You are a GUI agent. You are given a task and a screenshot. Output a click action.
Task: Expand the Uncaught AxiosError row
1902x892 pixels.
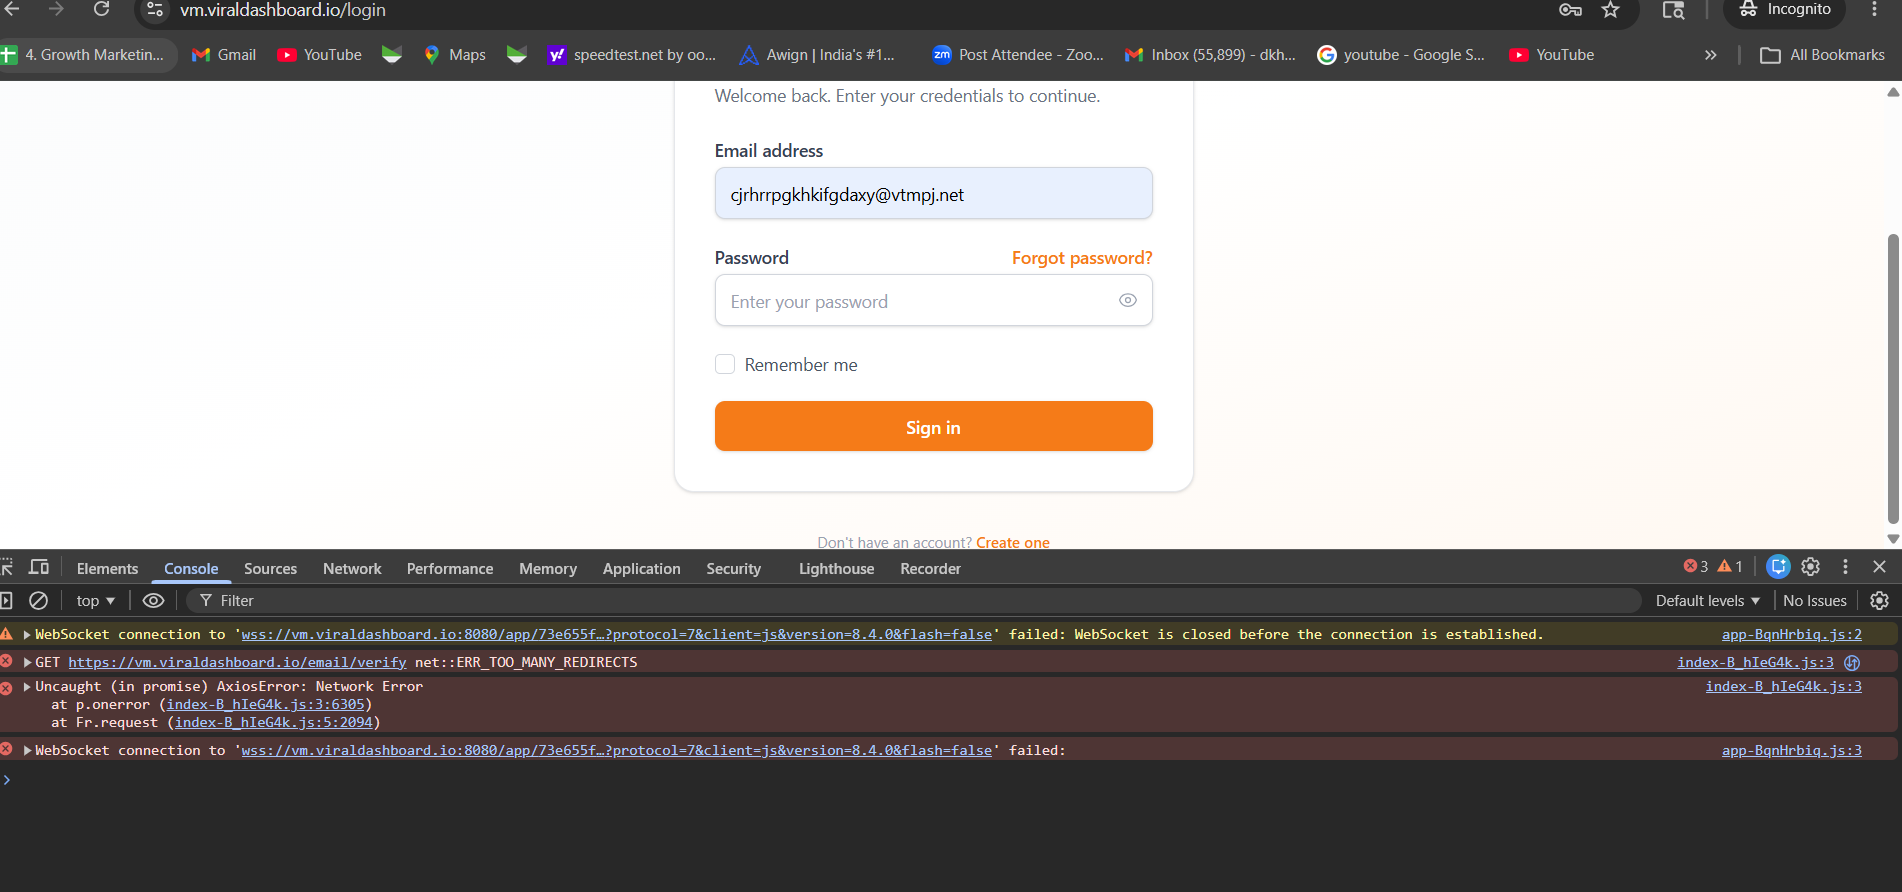(27, 686)
